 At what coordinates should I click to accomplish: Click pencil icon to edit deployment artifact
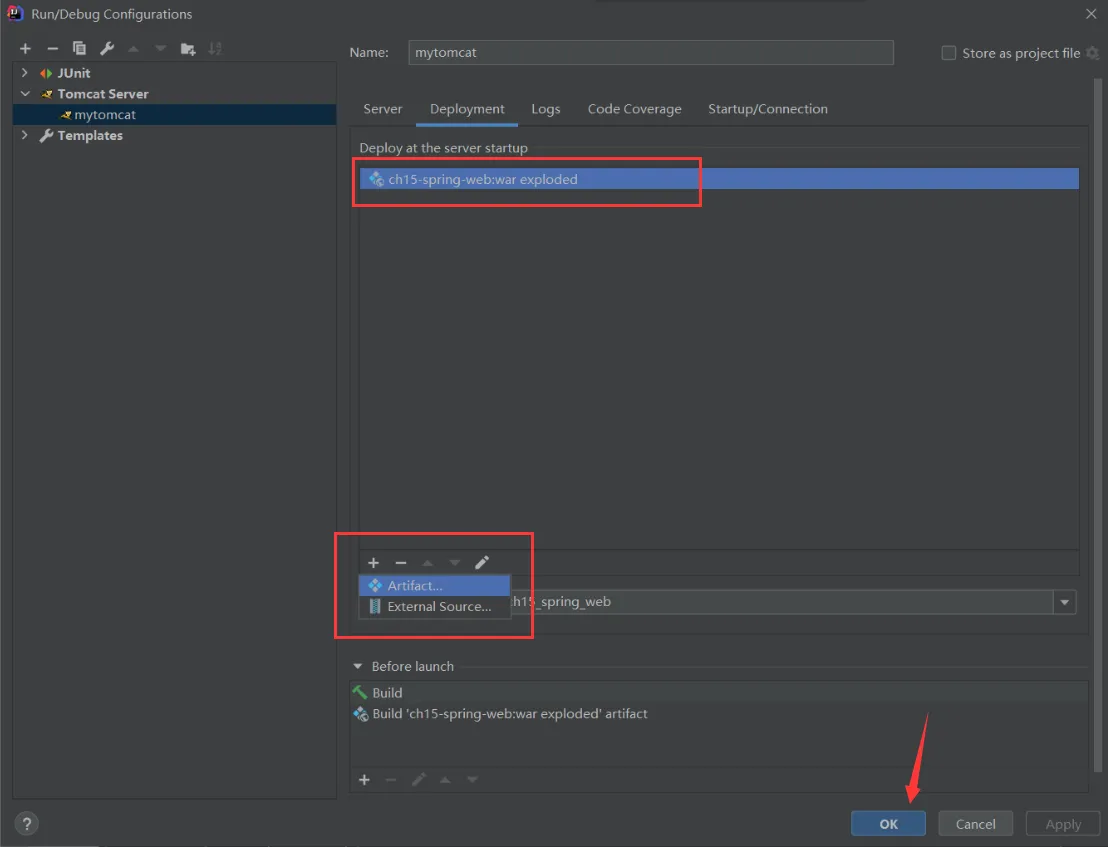482,563
